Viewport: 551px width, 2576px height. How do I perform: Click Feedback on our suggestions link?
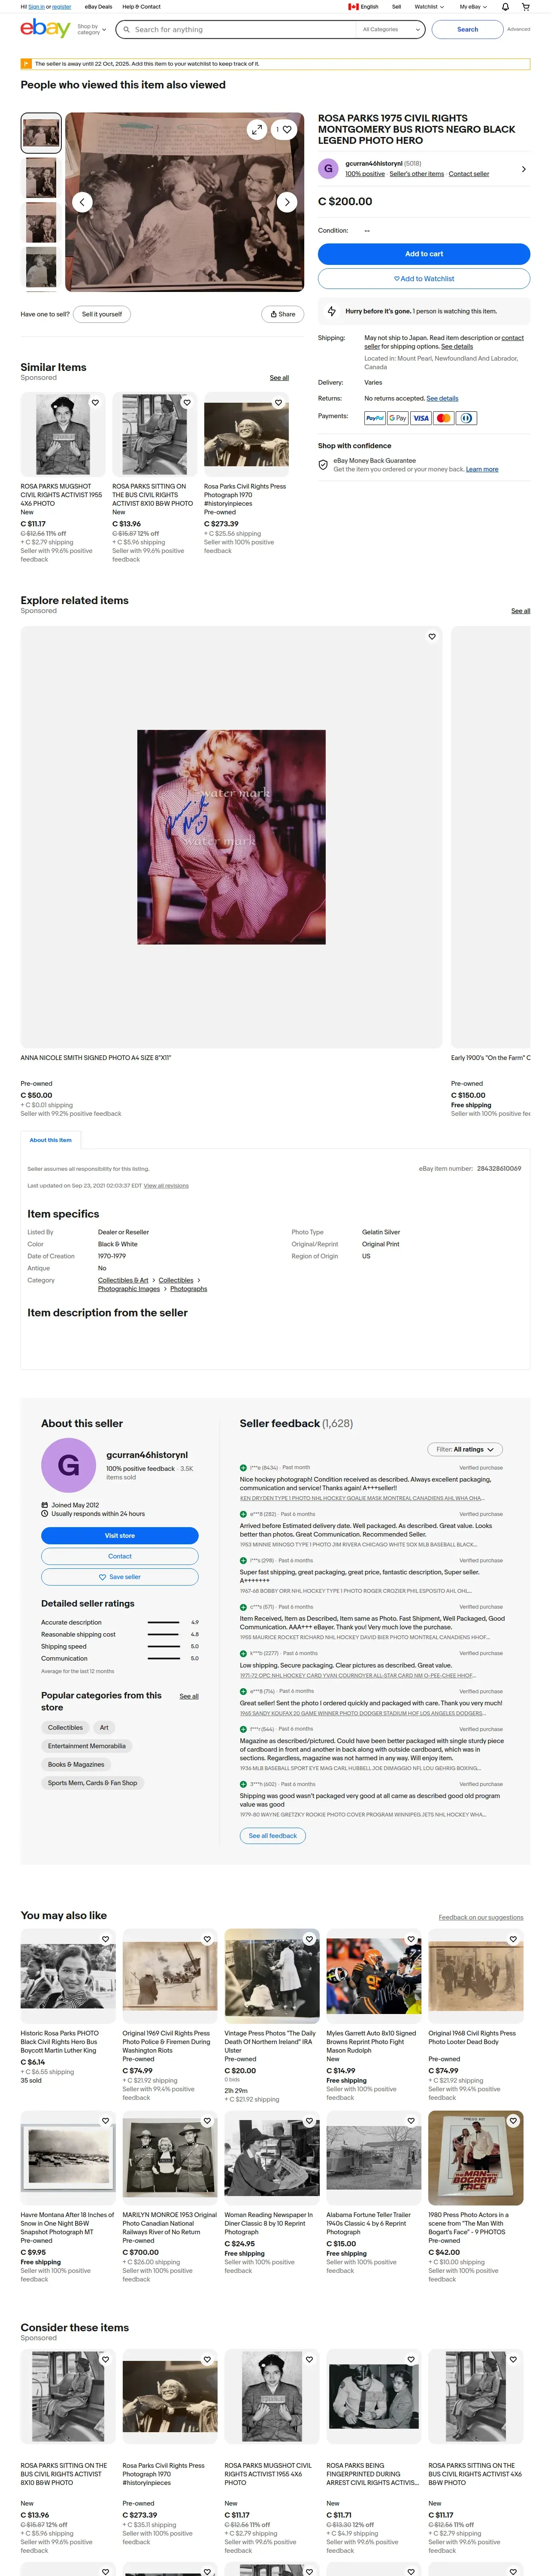481,1918
